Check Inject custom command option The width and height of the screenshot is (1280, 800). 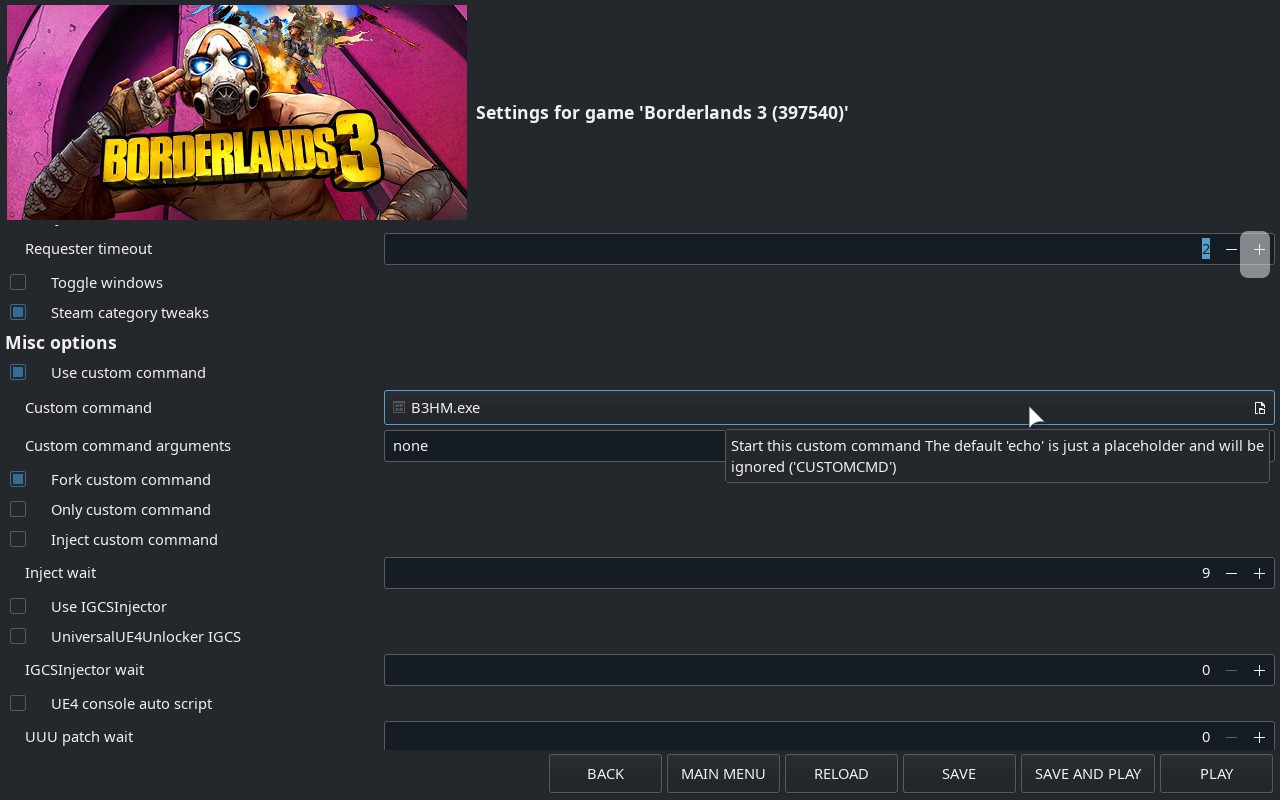tap(18, 539)
